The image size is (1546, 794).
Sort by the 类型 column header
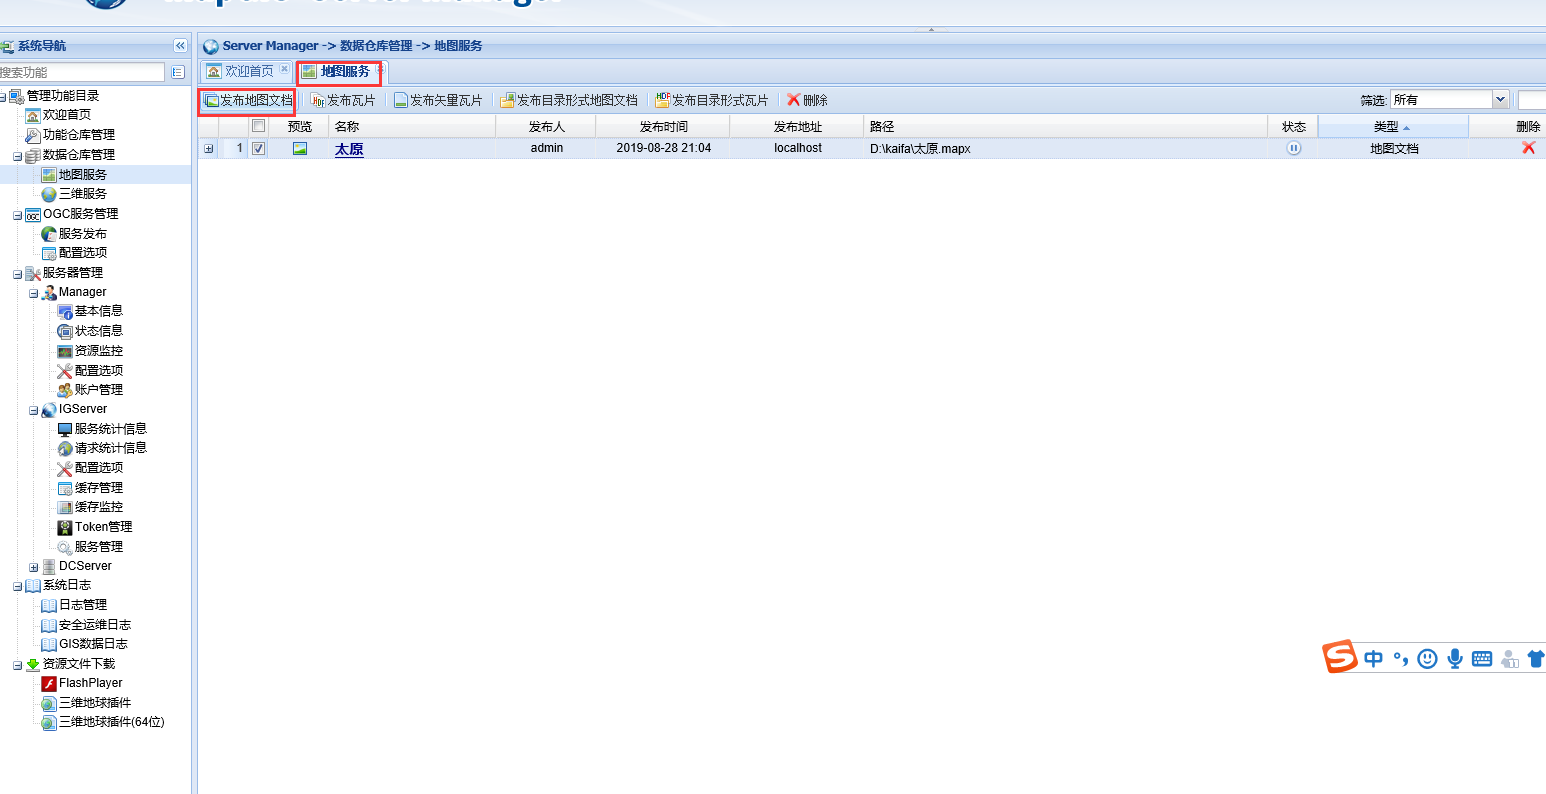(x=1393, y=126)
